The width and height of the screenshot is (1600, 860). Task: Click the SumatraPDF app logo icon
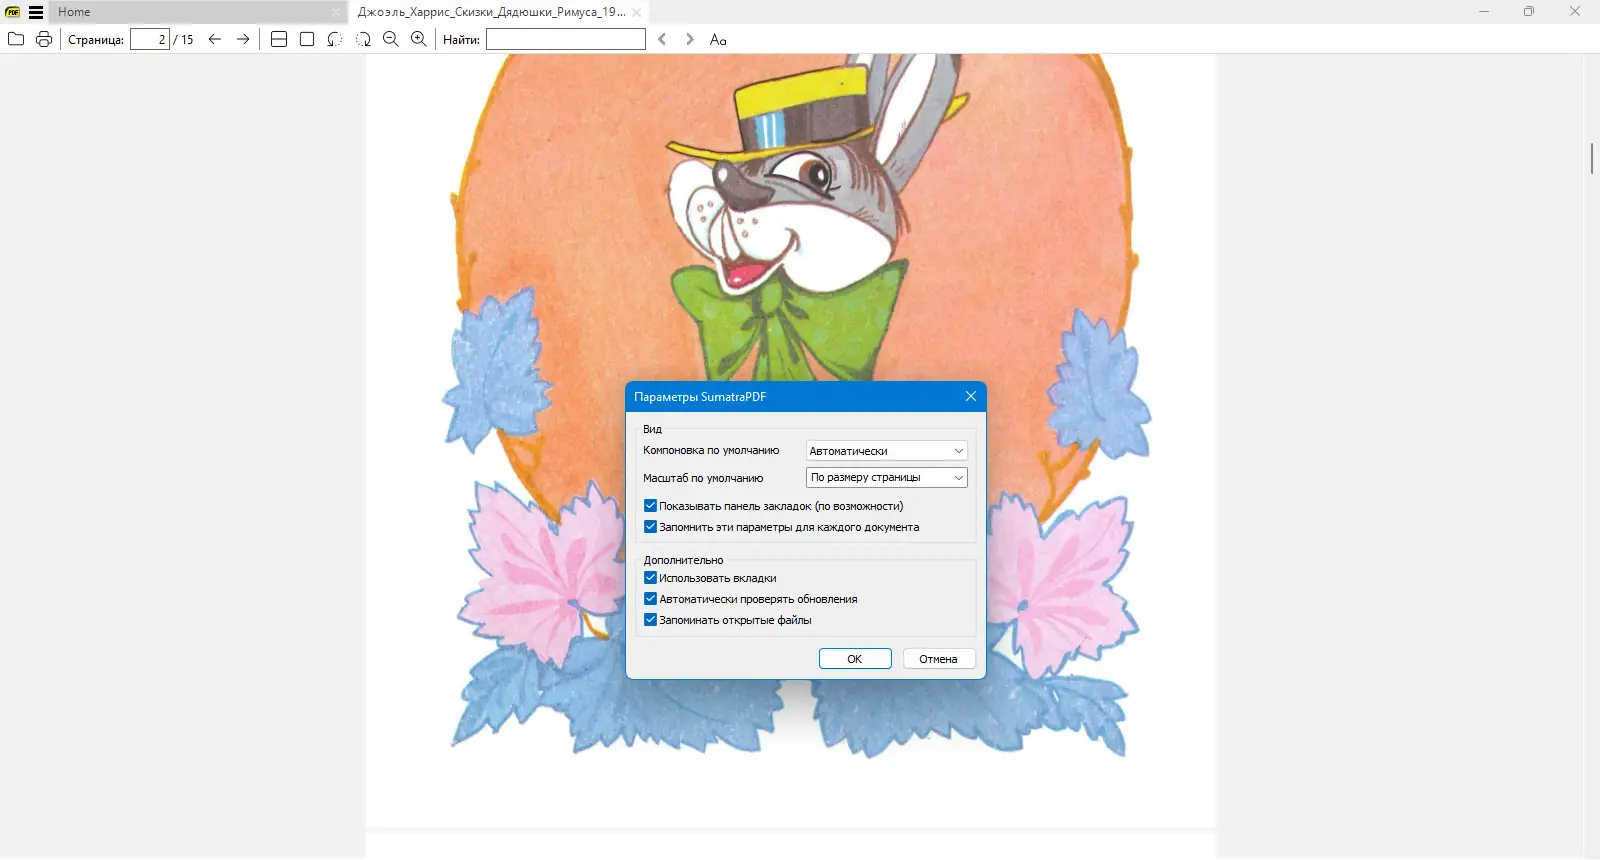pyautogui.click(x=13, y=12)
